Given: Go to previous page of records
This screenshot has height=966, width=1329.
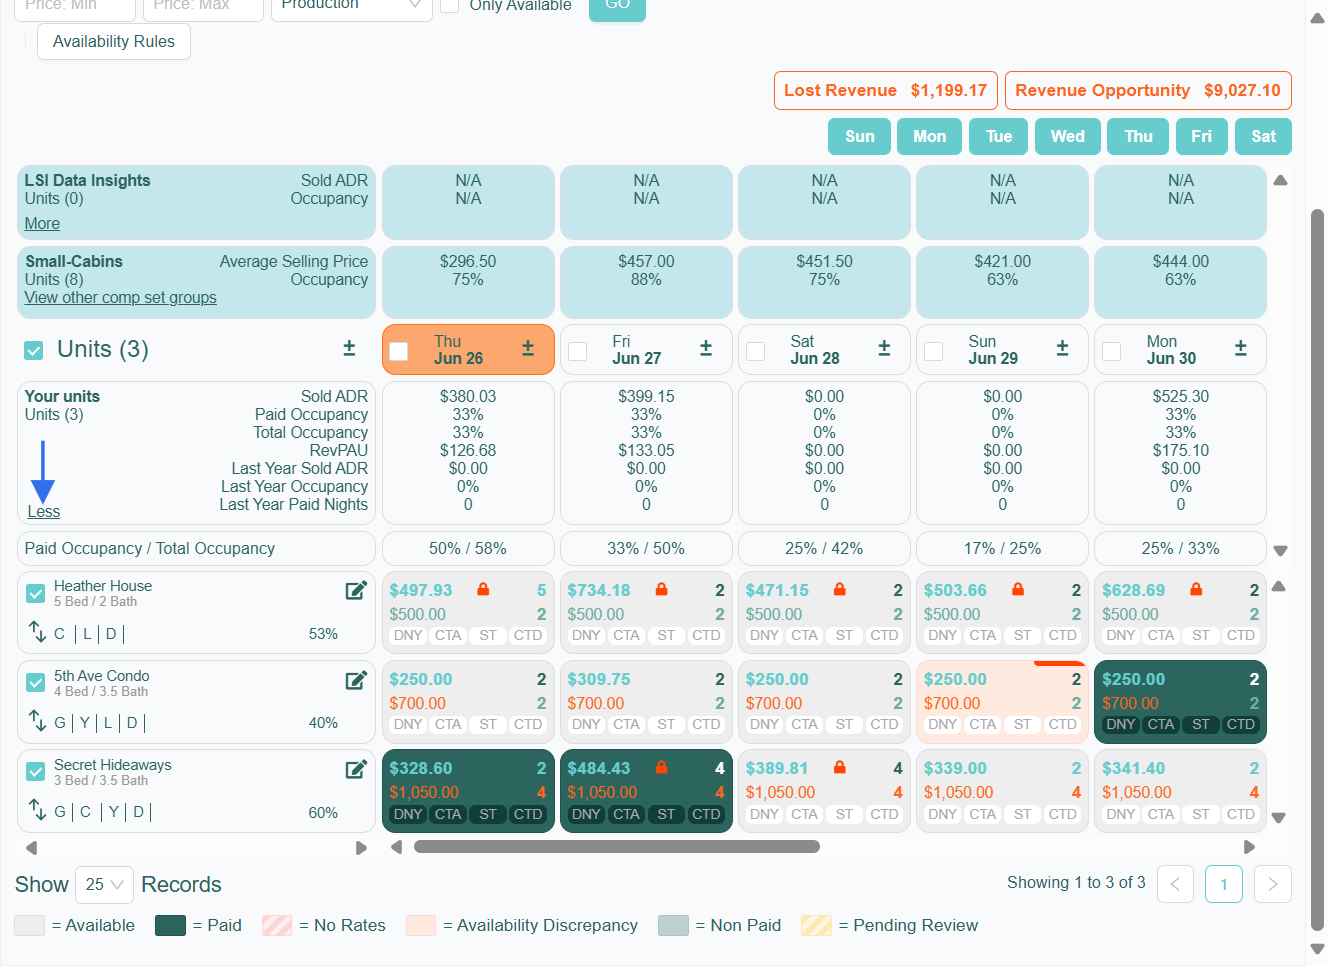Looking at the screenshot, I should pyautogui.click(x=1175, y=884).
